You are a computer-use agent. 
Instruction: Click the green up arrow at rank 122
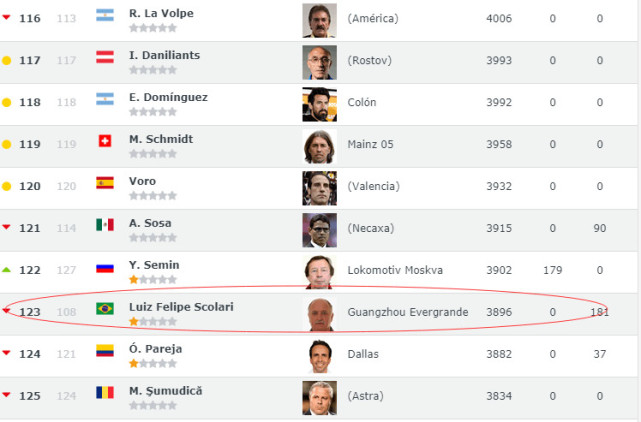tap(6, 270)
